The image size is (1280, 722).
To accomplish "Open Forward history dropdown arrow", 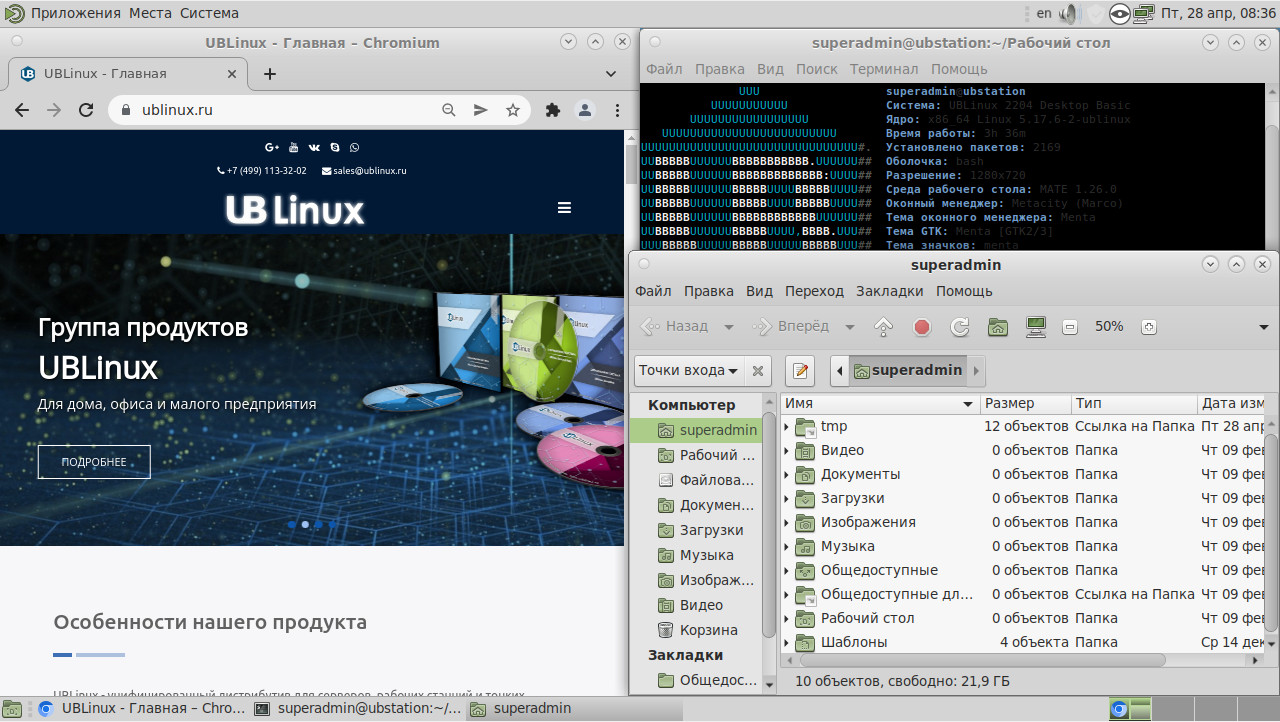I will 850,327.
